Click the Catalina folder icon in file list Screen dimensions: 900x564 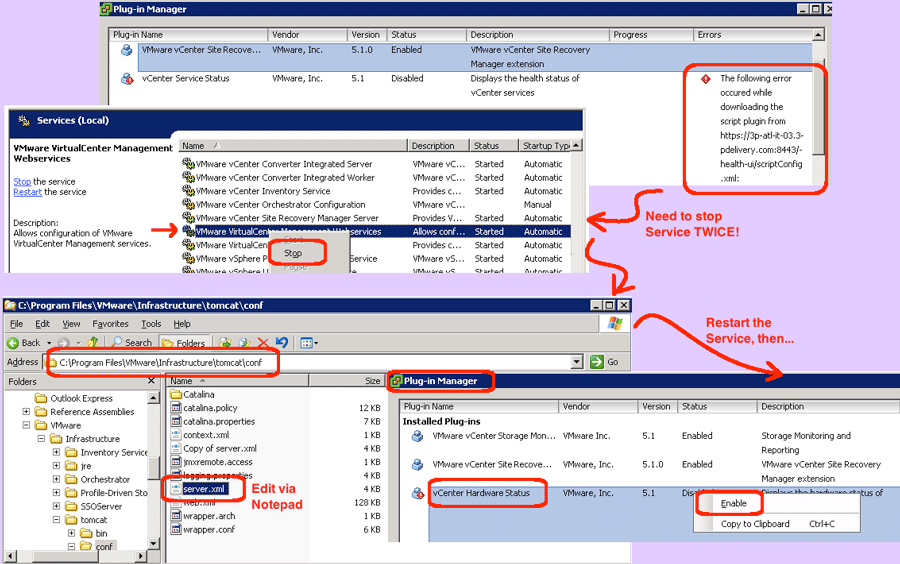click(x=176, y=395)
